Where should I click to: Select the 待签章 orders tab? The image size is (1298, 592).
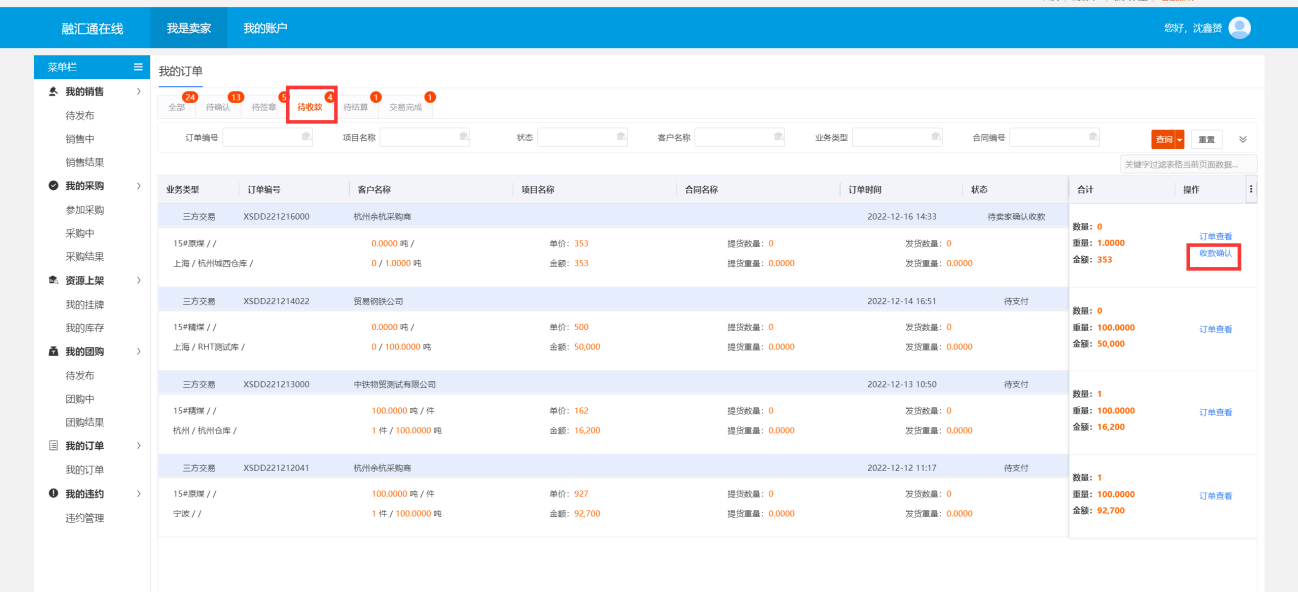coord(264,106)
